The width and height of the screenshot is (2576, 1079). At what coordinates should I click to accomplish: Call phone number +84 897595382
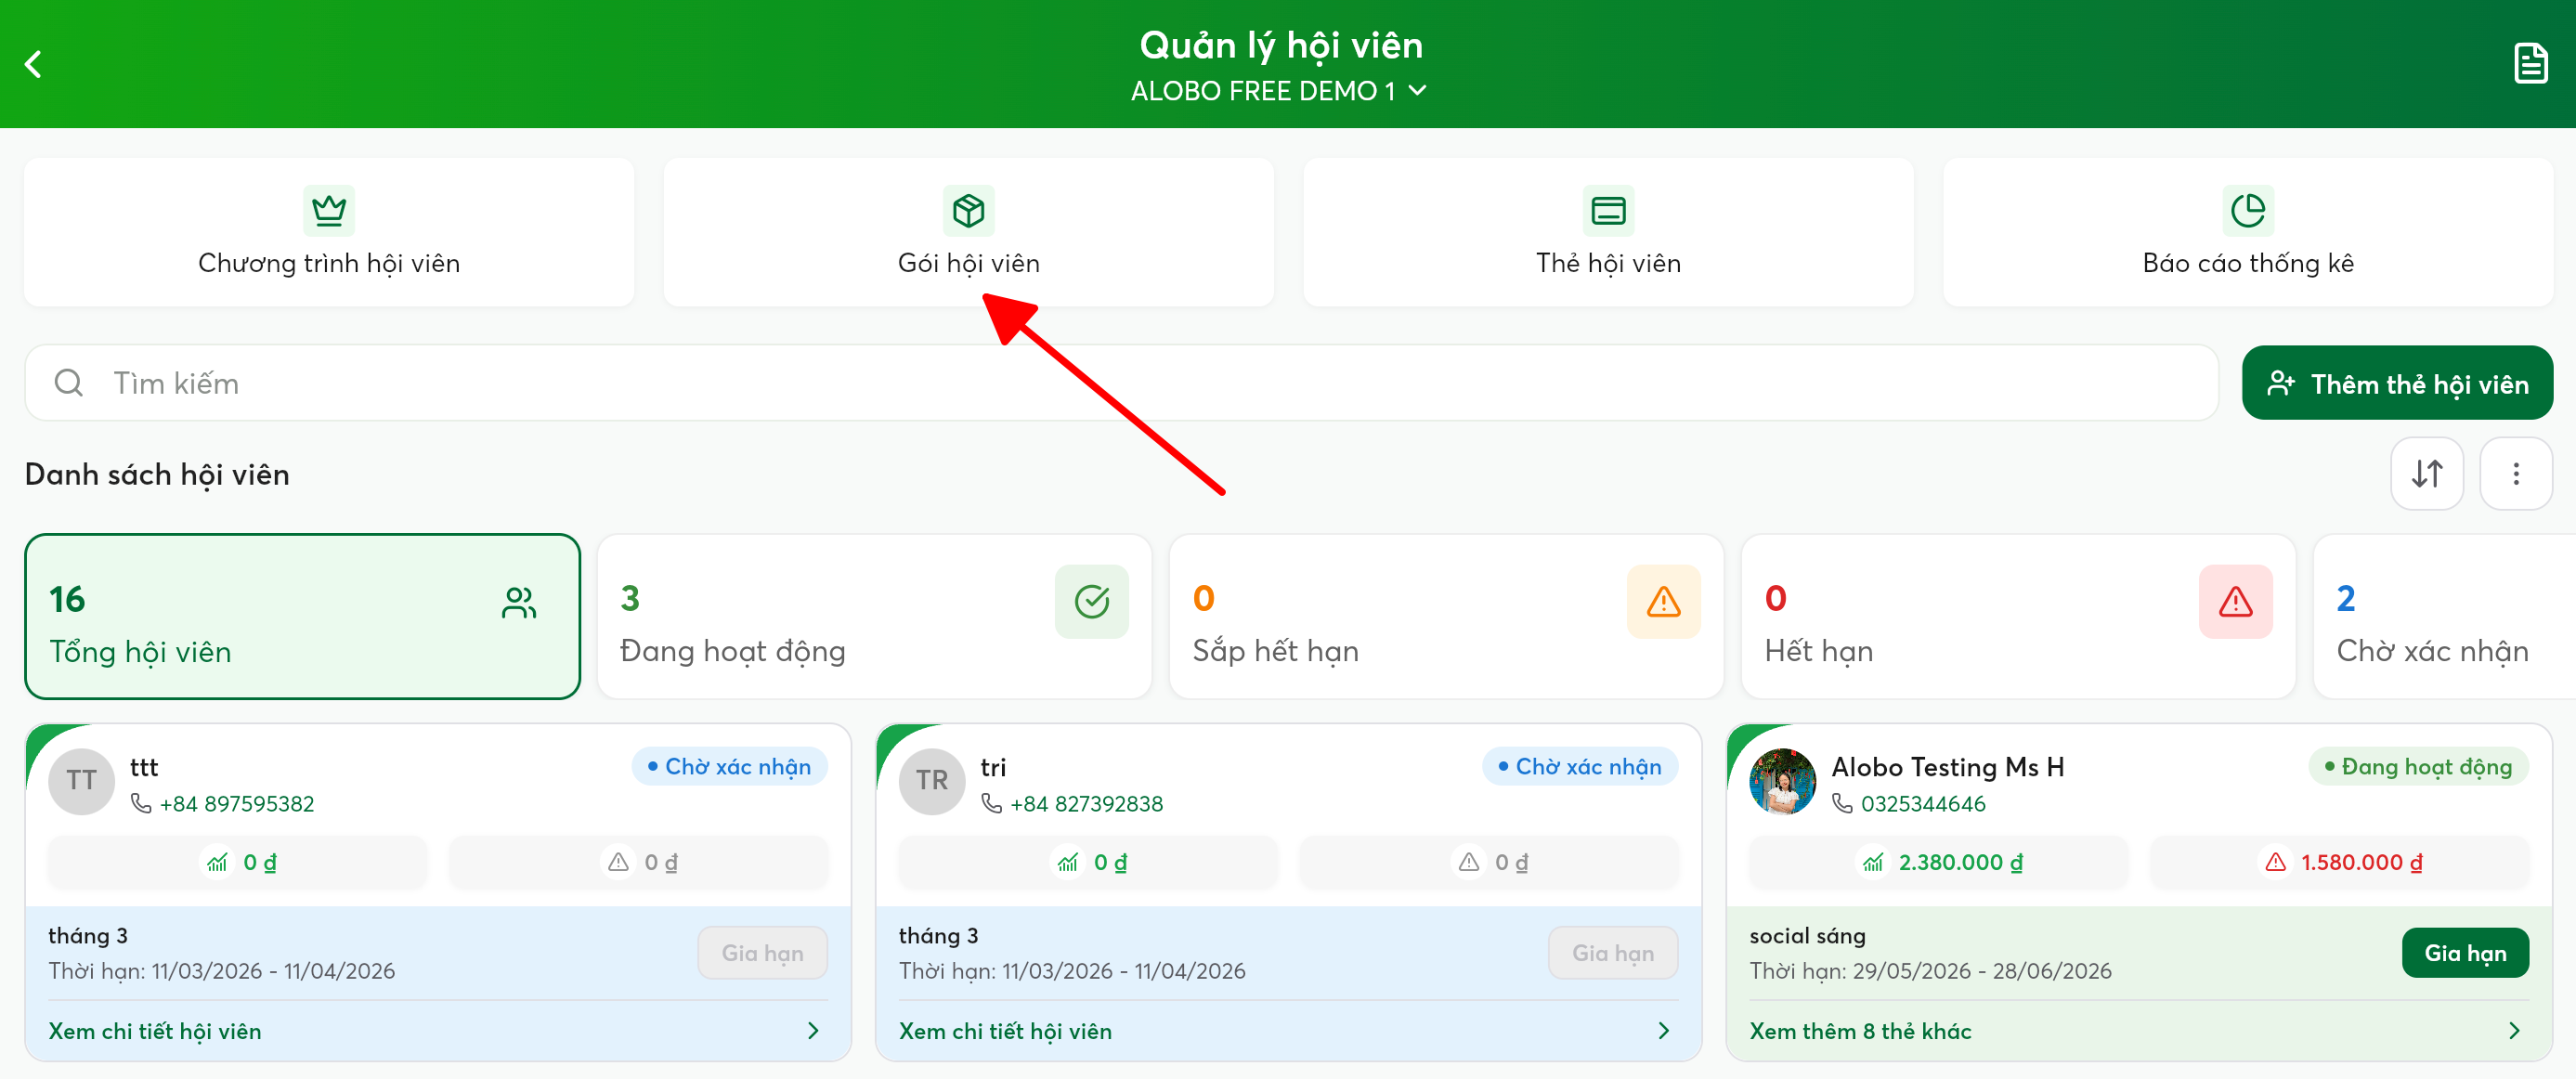tap(236, 804)
